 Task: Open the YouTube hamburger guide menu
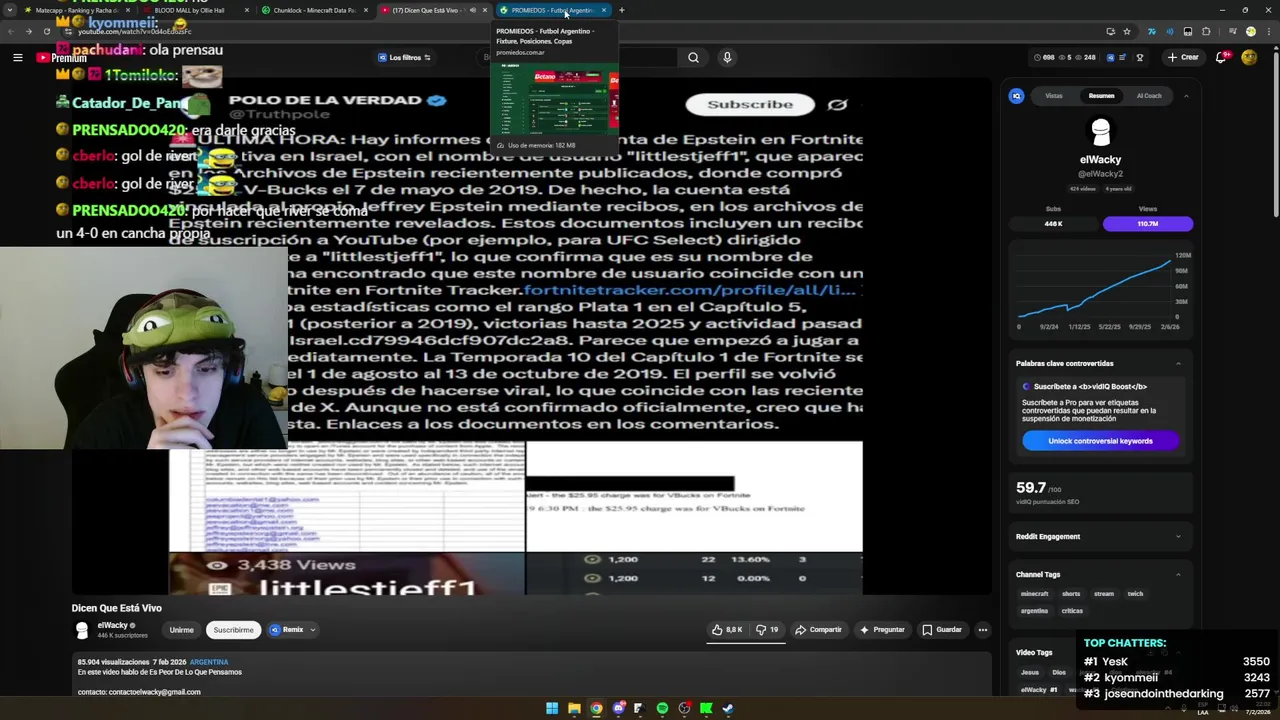17,58
